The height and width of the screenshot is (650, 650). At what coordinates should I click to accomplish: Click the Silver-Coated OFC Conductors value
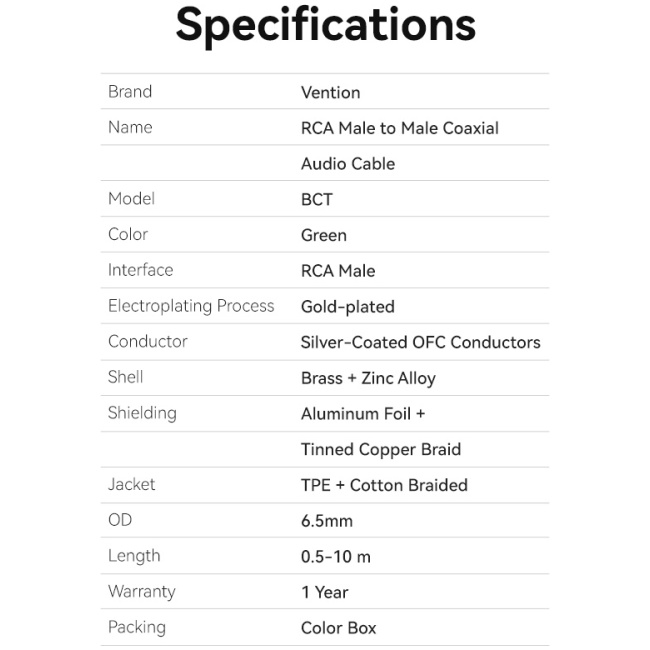[x=420, y=342]
